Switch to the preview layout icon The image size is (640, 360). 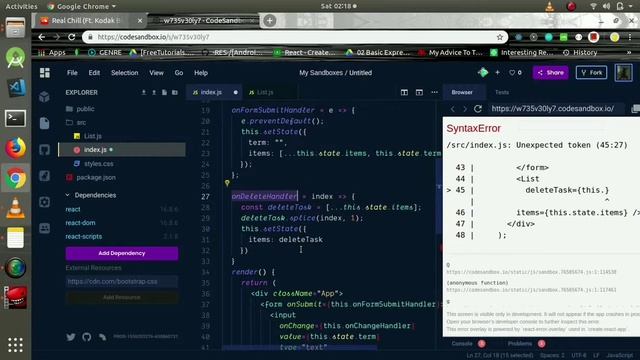pyautogui.click(x=419, y=93)
